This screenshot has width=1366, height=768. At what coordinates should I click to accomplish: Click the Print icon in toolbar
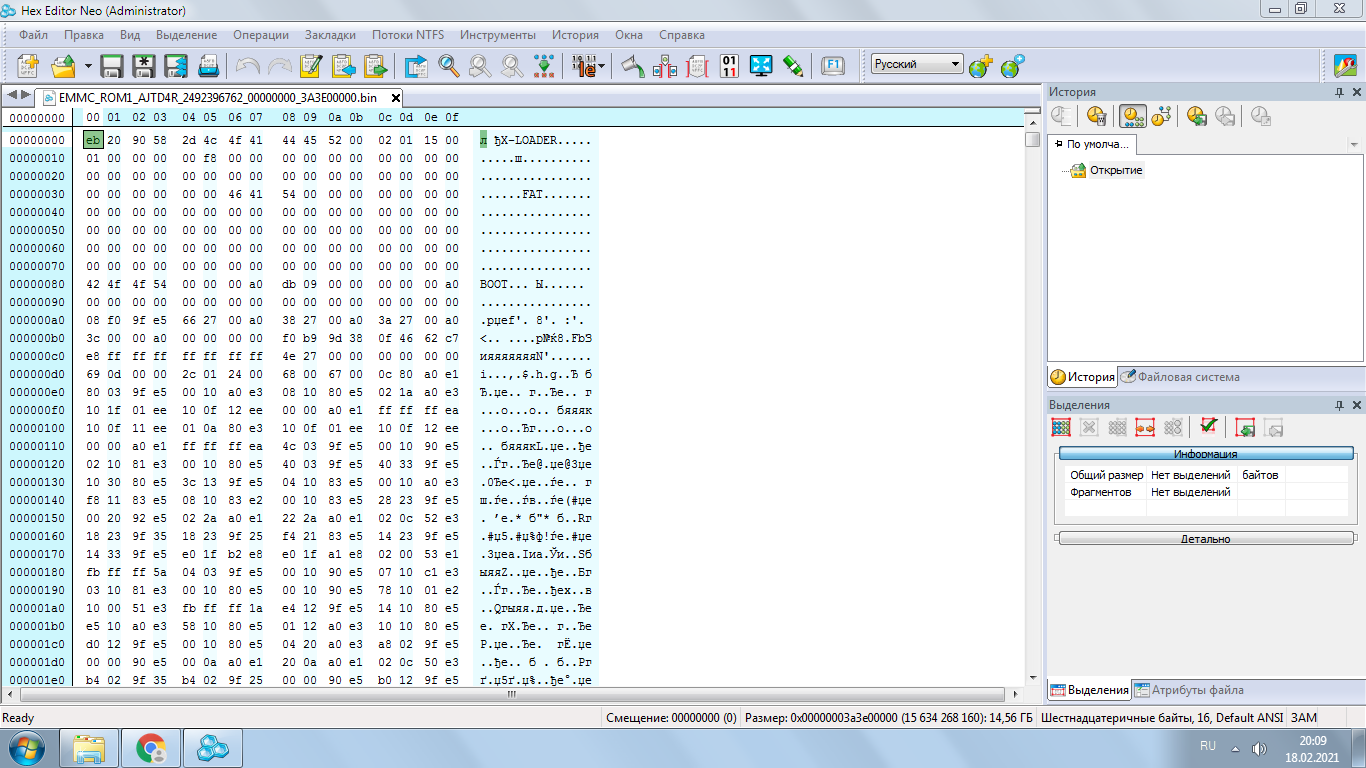tap(208, 66)
